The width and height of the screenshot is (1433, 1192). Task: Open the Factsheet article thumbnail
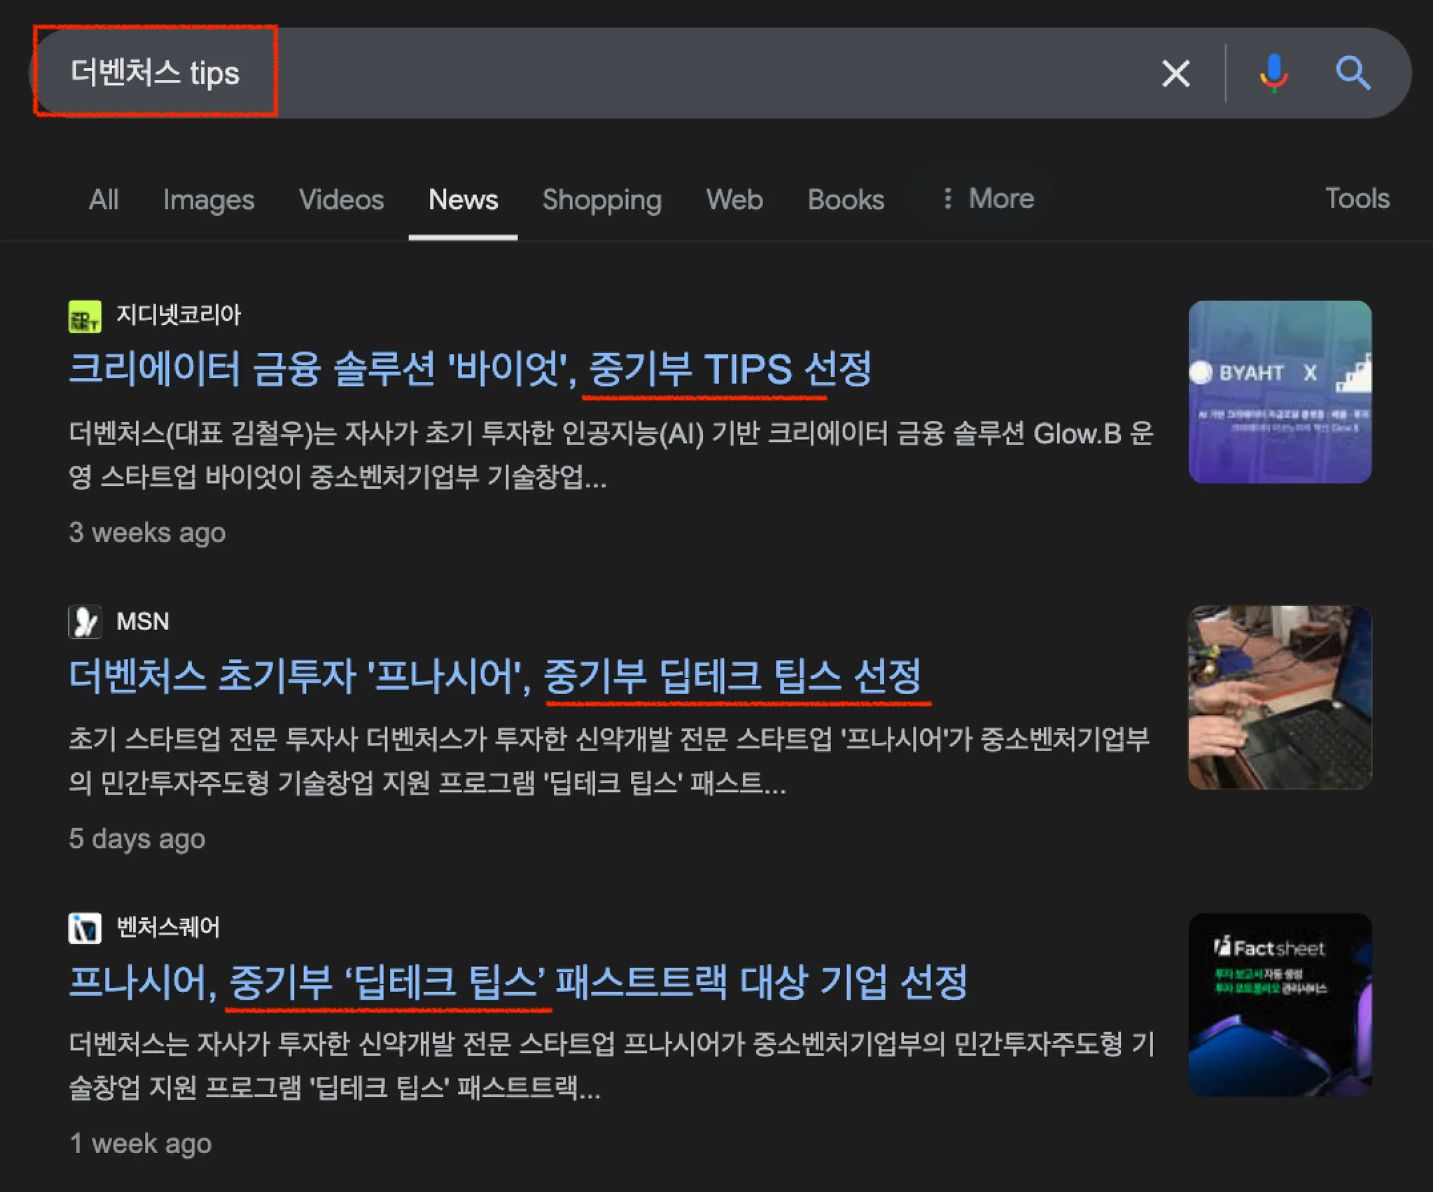1280,1004
